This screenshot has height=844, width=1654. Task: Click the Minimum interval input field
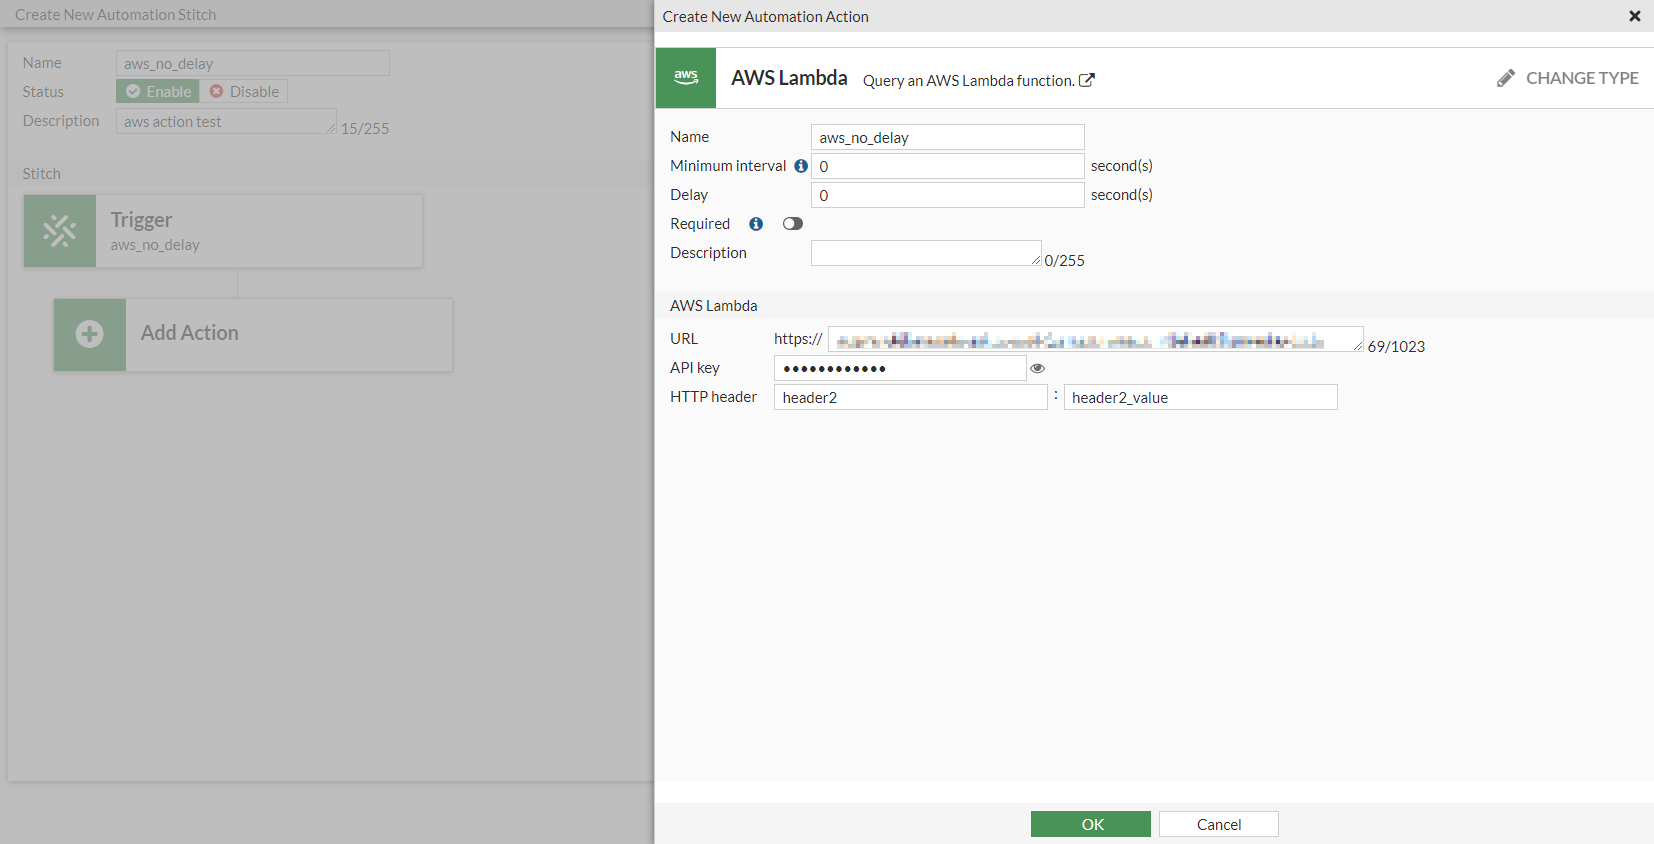pyautogui.click(x=948, y=166)
